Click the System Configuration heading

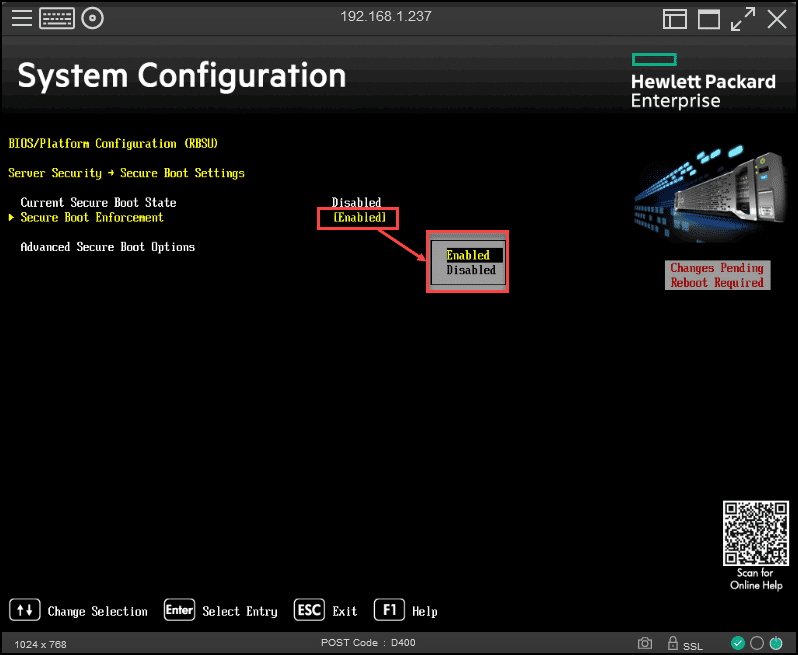(182, 76)
